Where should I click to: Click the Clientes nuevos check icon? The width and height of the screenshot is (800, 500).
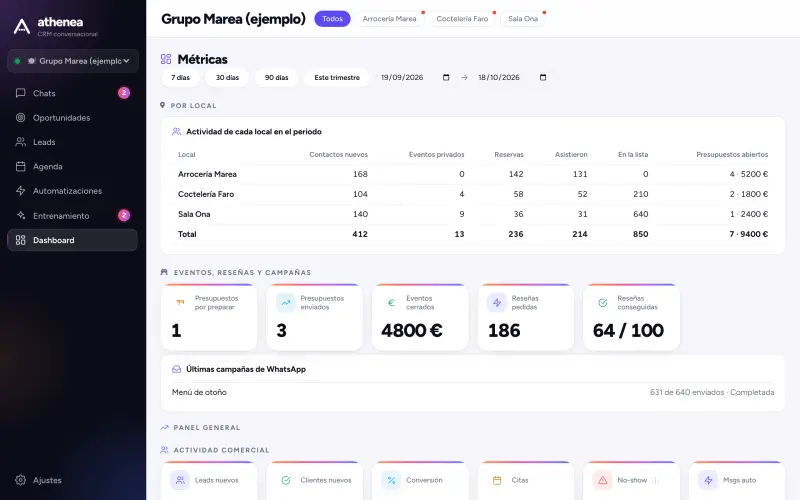(286, 480)
